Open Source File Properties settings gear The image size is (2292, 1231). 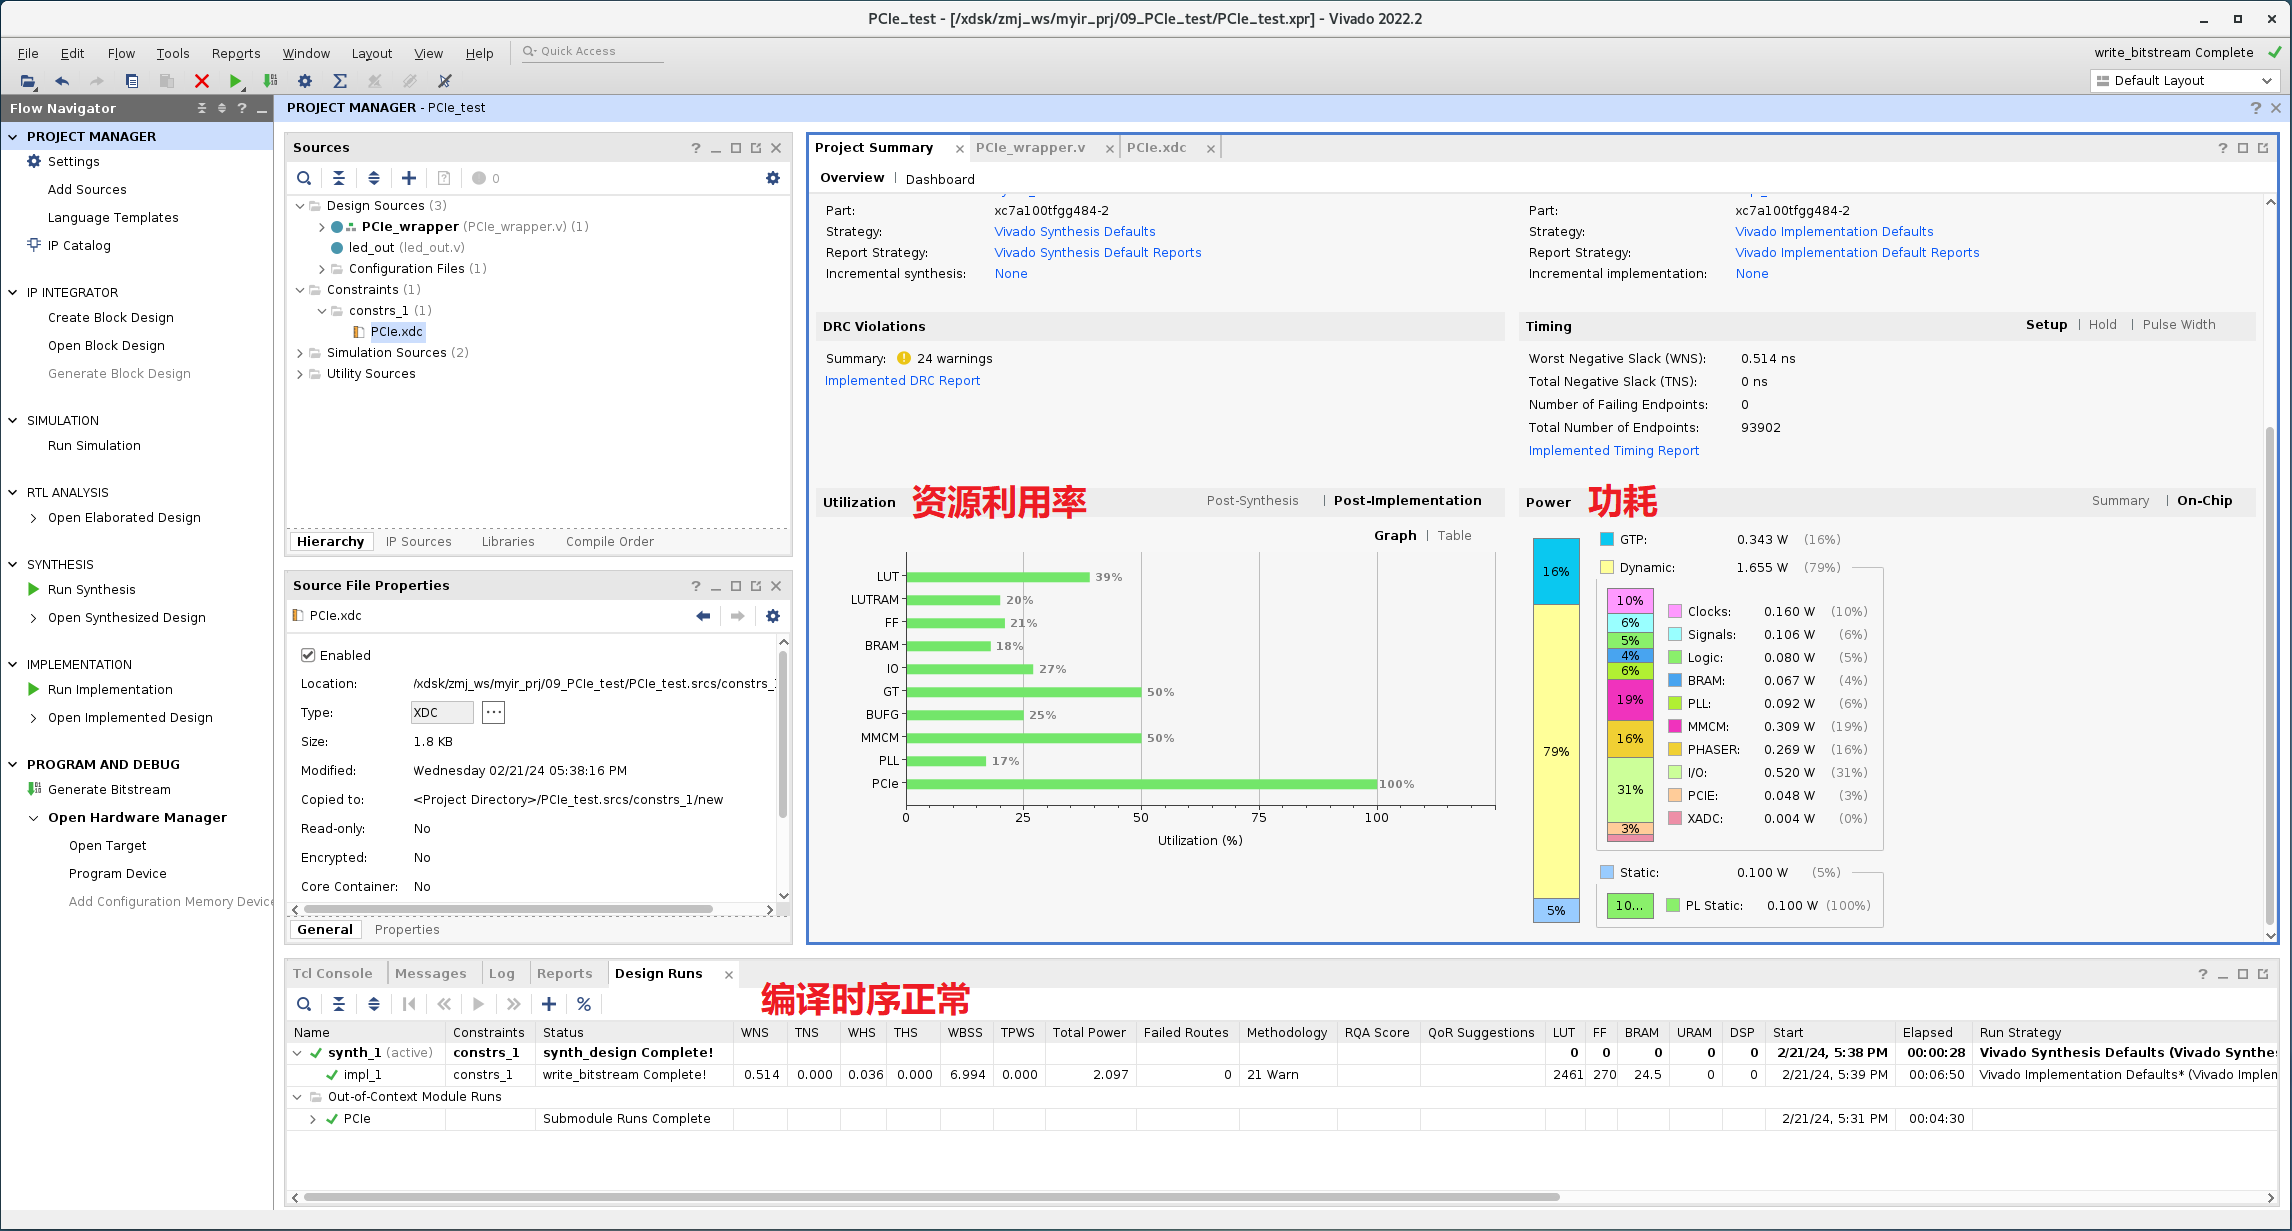tap(773, 616)
